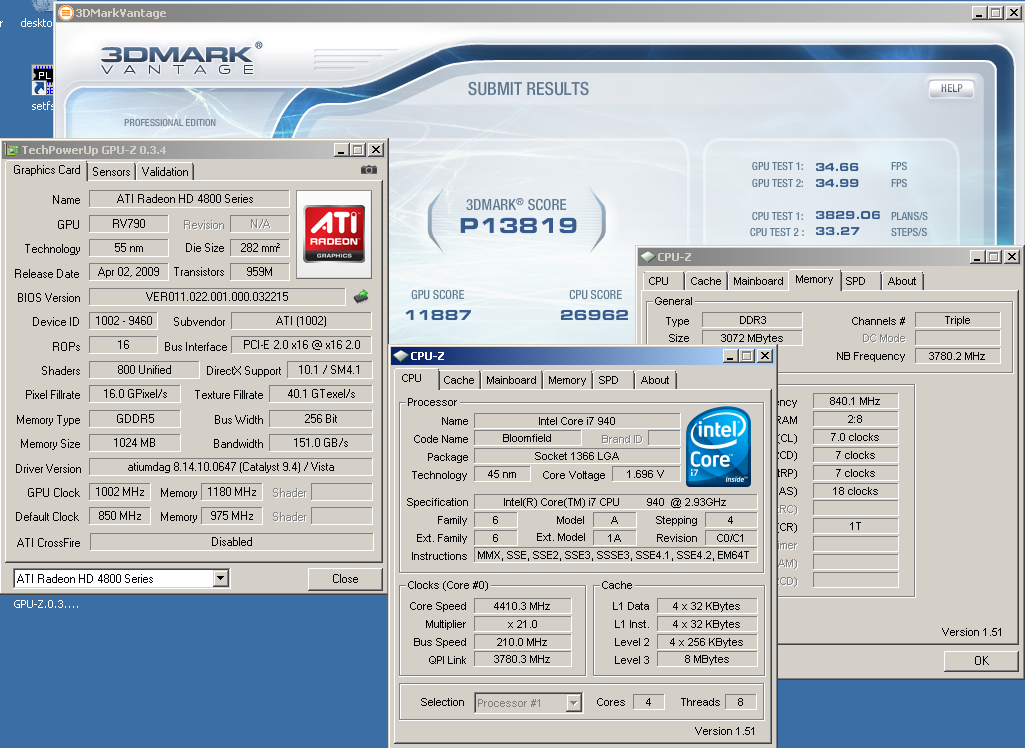Click the GPU Test 2 value 34.99
The image size is (1025, 748).
click(x=837, y=183)
